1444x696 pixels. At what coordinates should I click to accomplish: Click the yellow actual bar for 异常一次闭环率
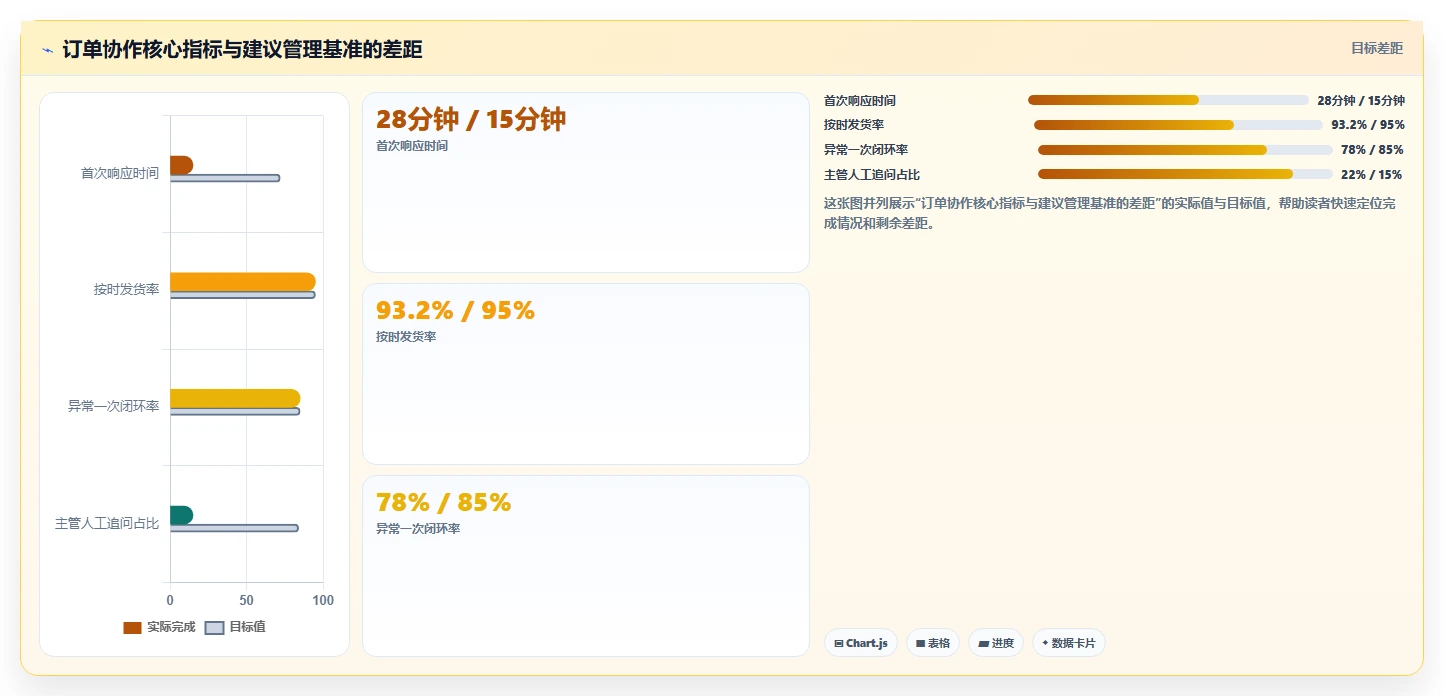tap(235, 398)
